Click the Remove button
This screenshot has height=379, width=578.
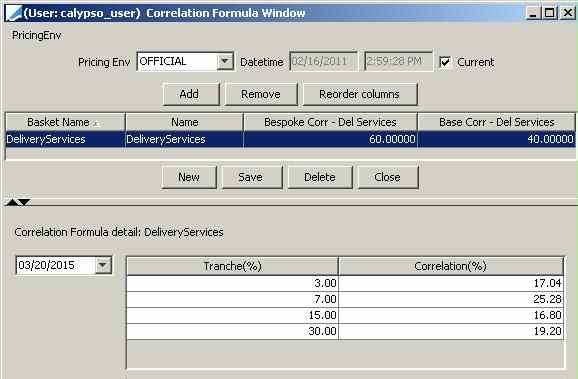261,94
